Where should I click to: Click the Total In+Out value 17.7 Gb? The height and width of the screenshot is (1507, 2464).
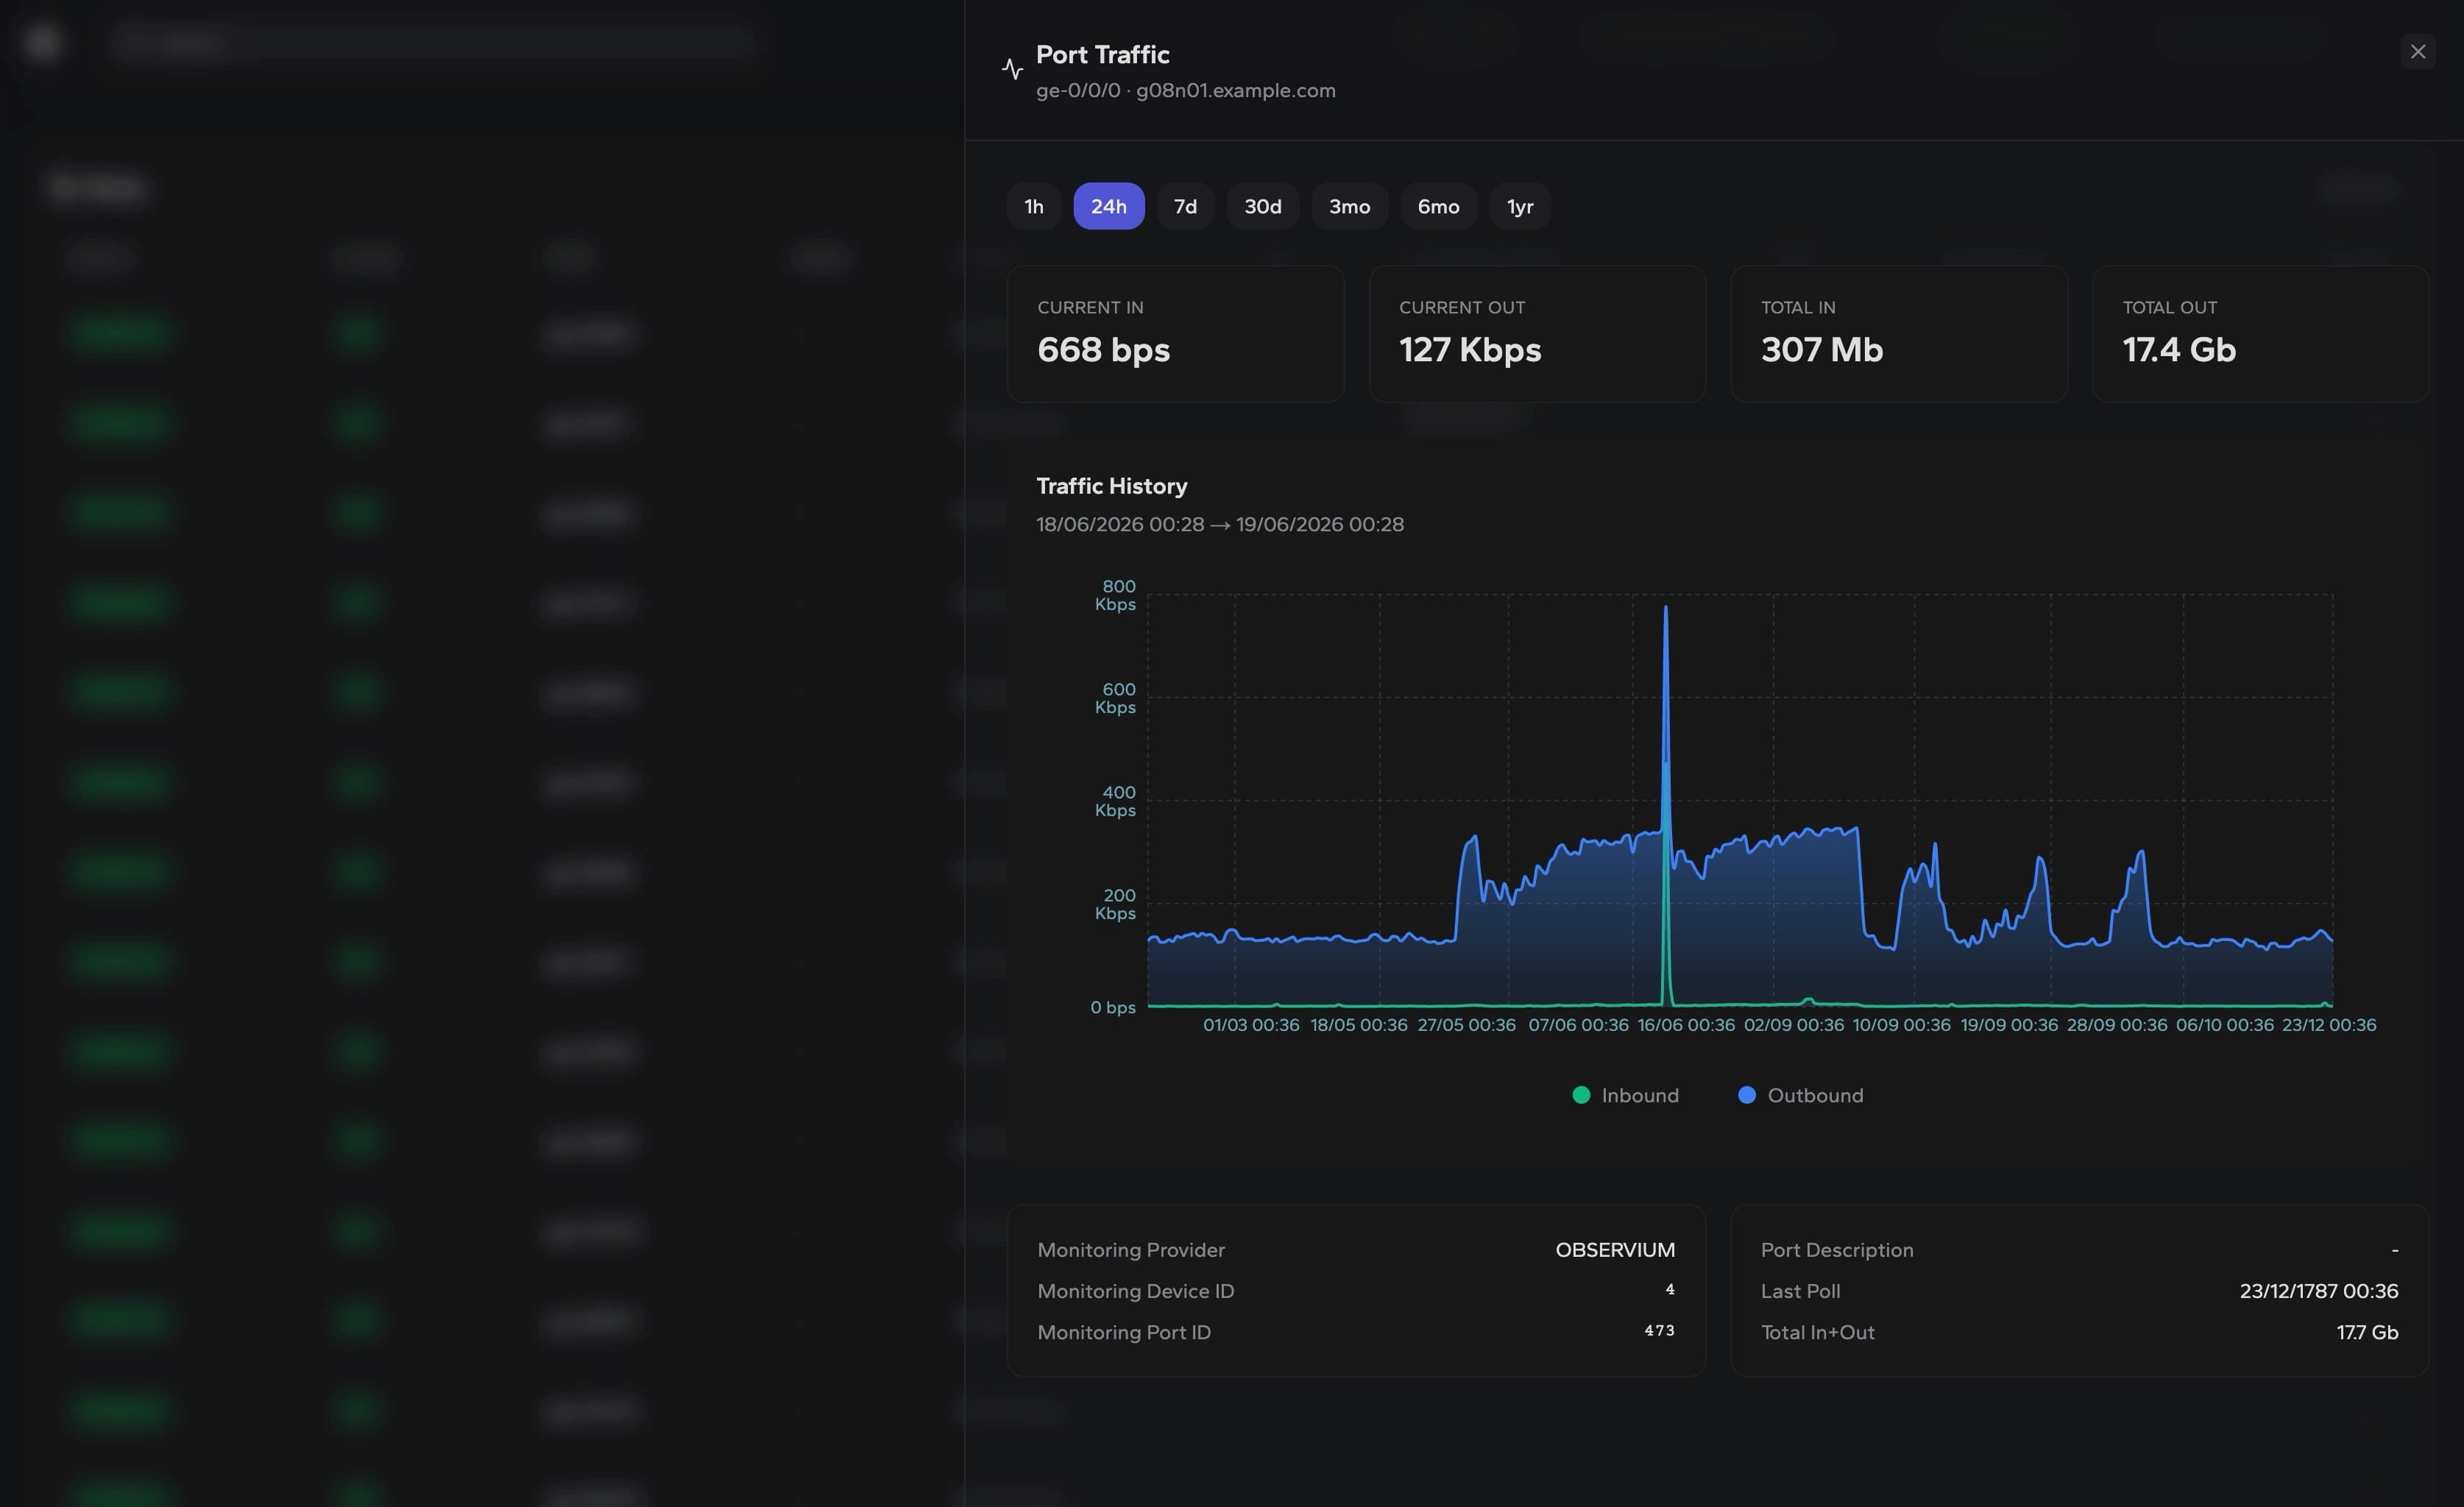click(2367, 1332)
